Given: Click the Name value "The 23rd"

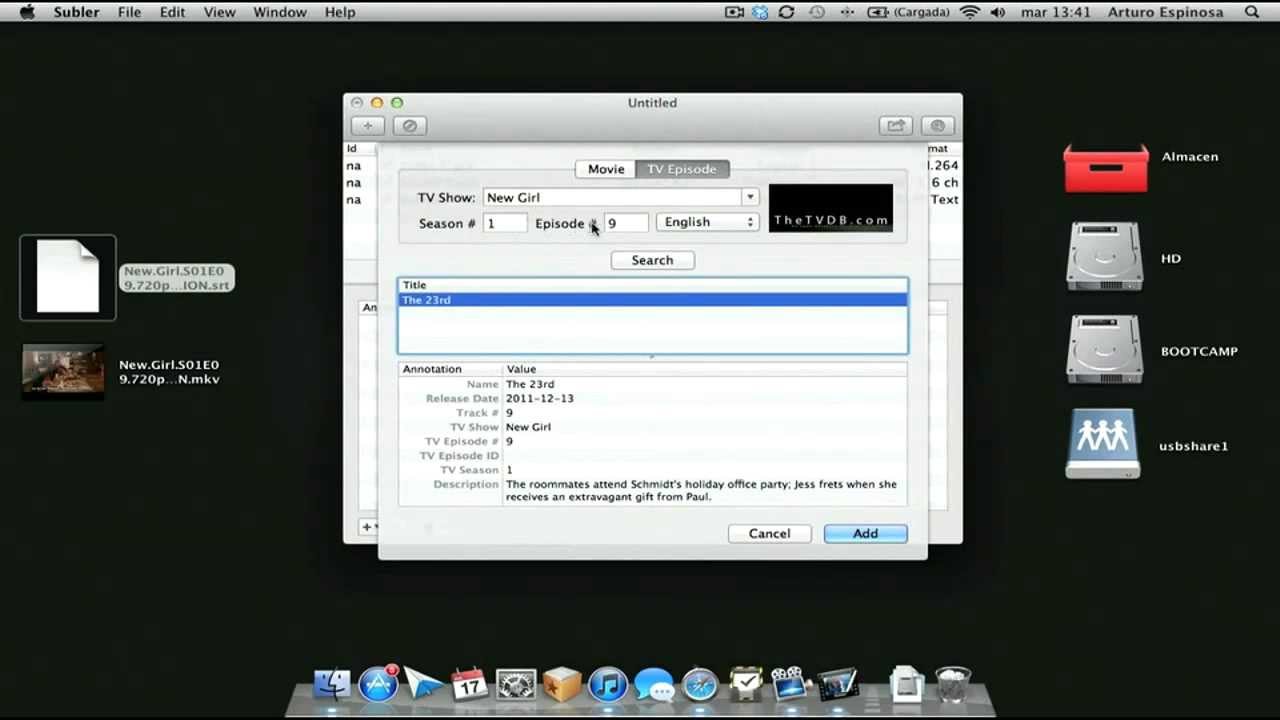Looking at the screenshot, I should pyautogui.click(x=530, y=384).
